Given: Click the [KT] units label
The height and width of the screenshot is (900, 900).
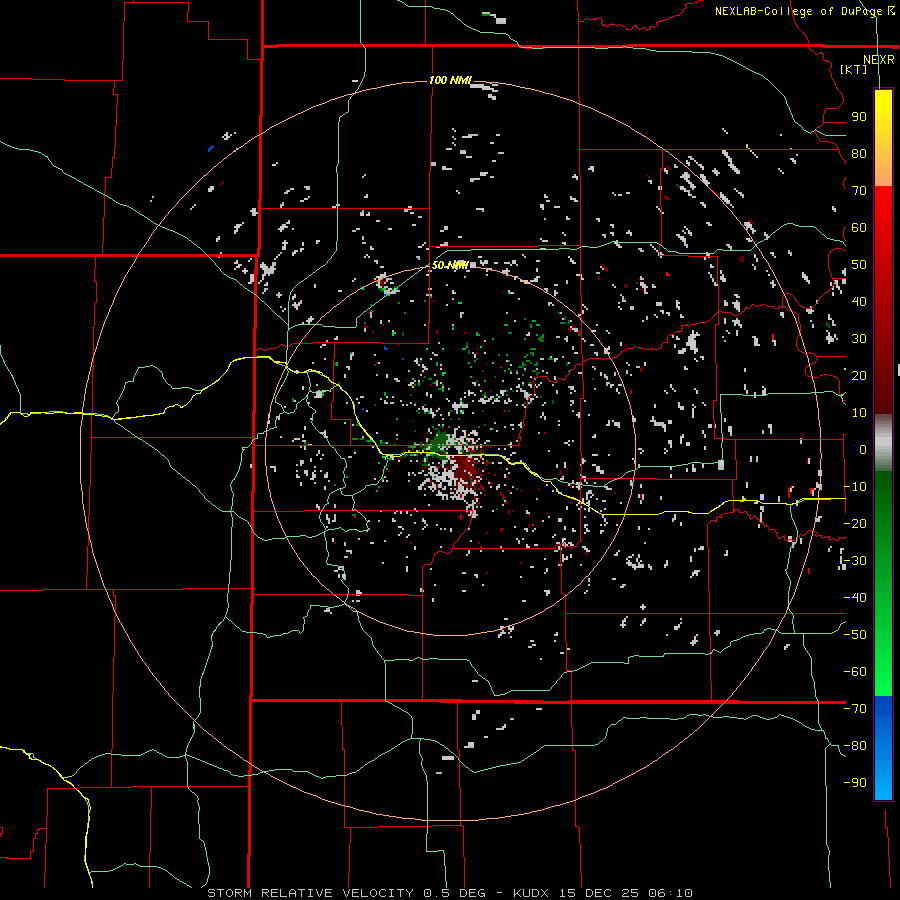Looking at the screenshot, I should [x=853, y=69].
